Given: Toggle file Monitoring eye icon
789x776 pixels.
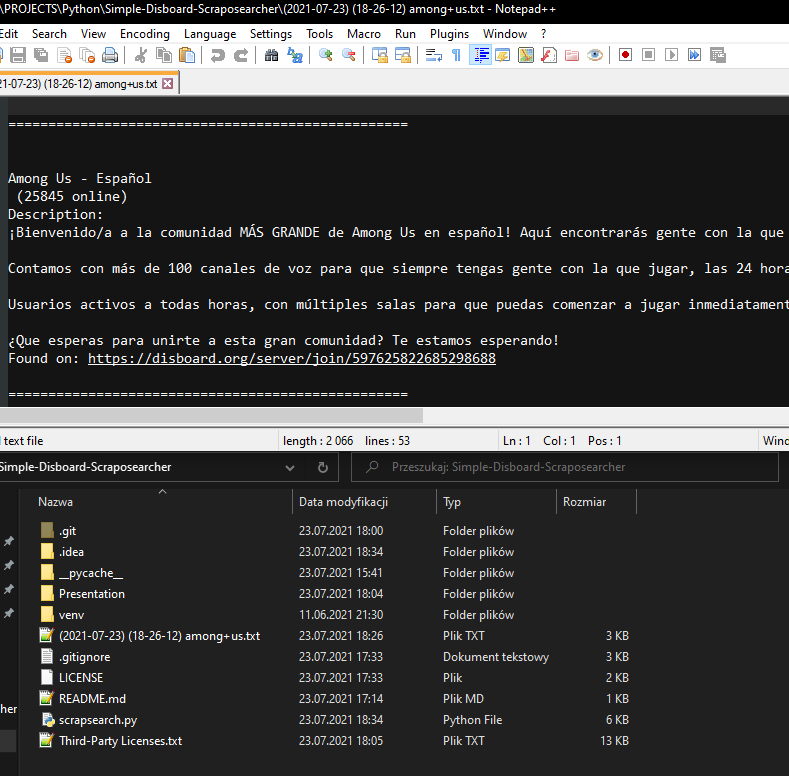Looking at the screenshot, I should click(x=595, y=55).
